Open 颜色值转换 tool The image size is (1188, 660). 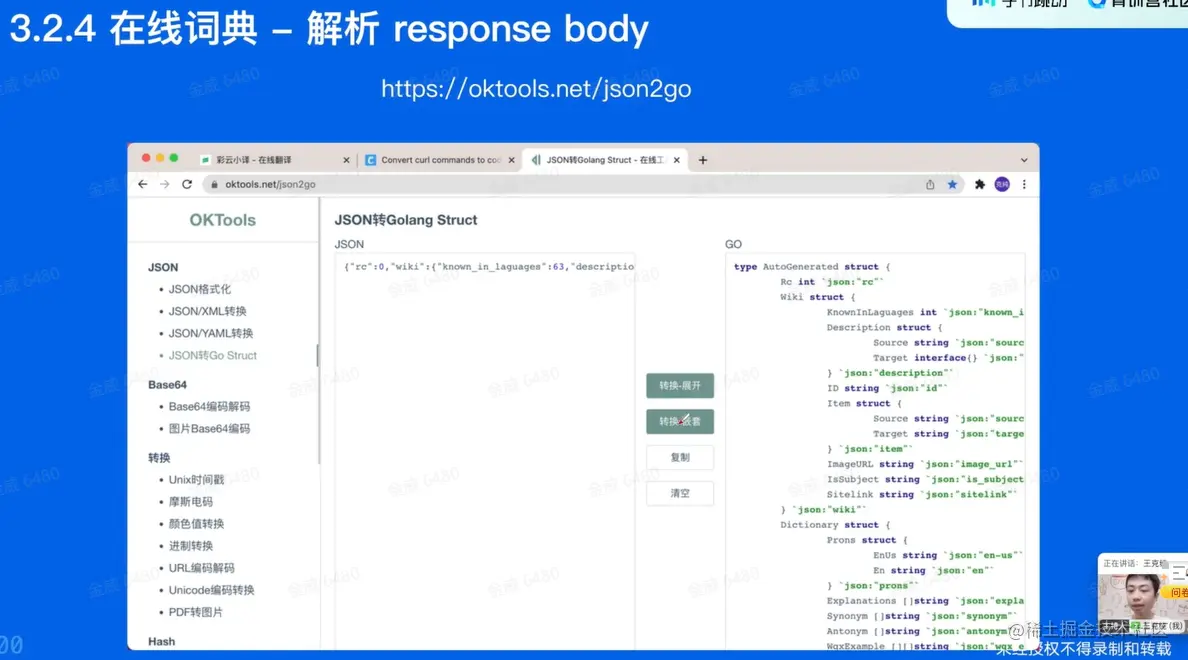[x=196, y=523]
